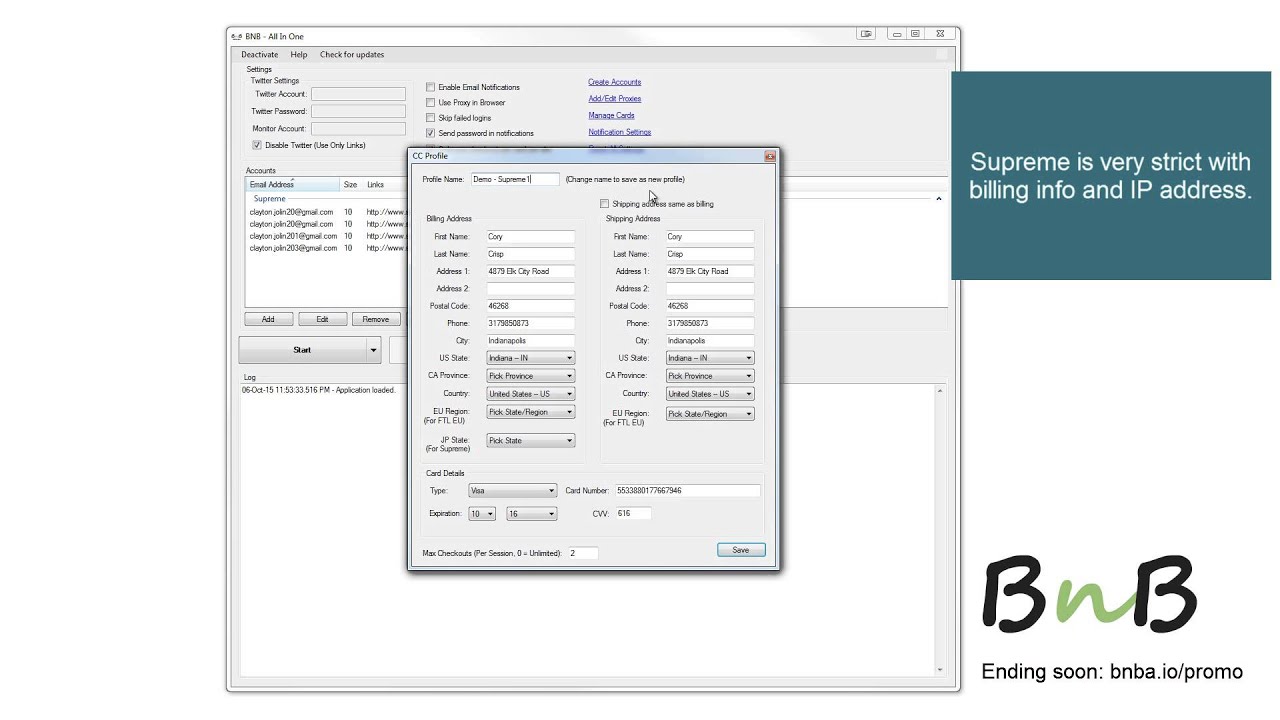The width and height of the screenshot is (1280, 720).
Task: Open the Deactivate menu
Action: [x=259, y=54]
